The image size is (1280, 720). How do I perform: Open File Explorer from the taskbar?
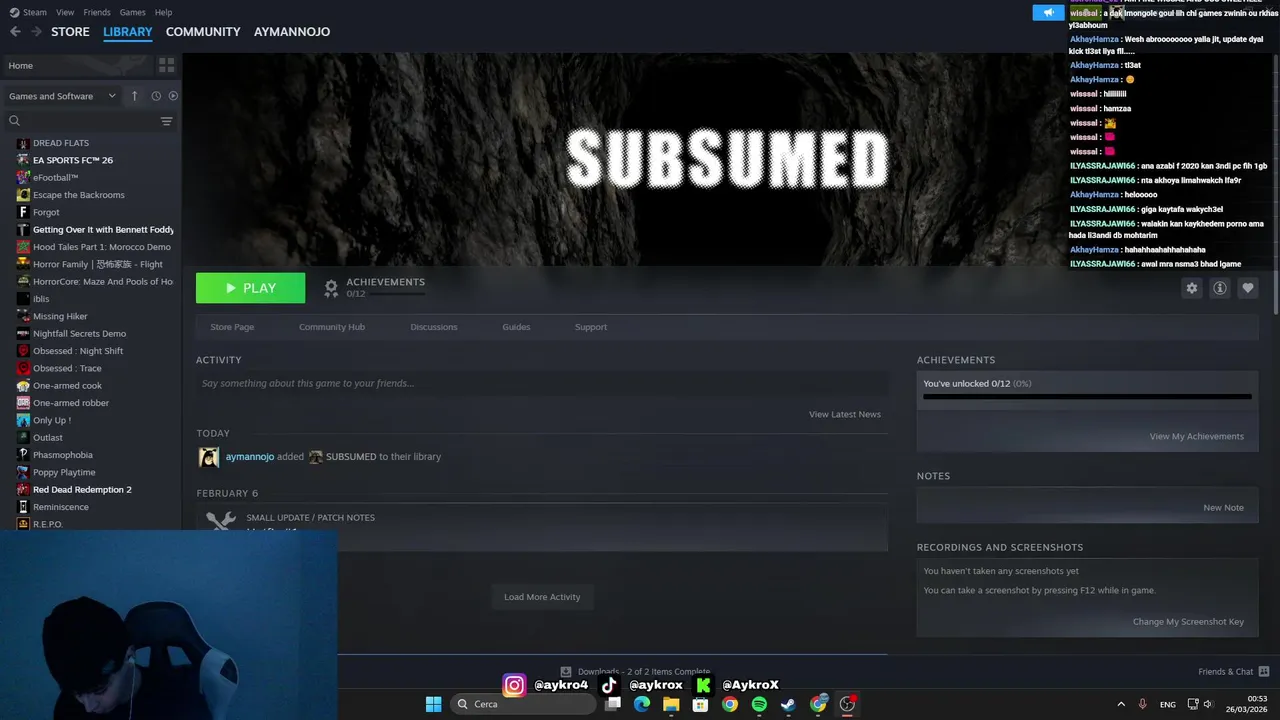671,704
